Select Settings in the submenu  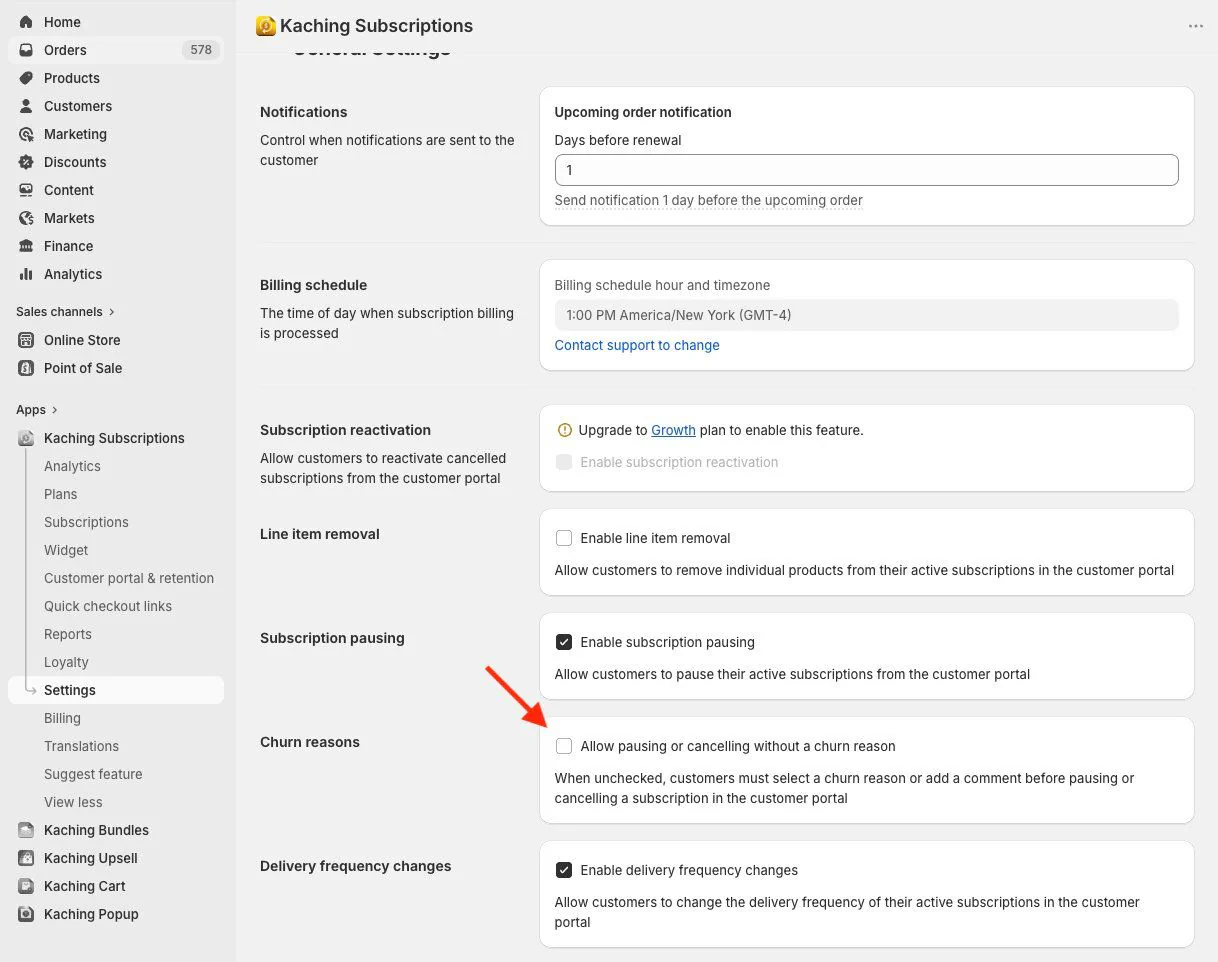click(x=116, y=690)
